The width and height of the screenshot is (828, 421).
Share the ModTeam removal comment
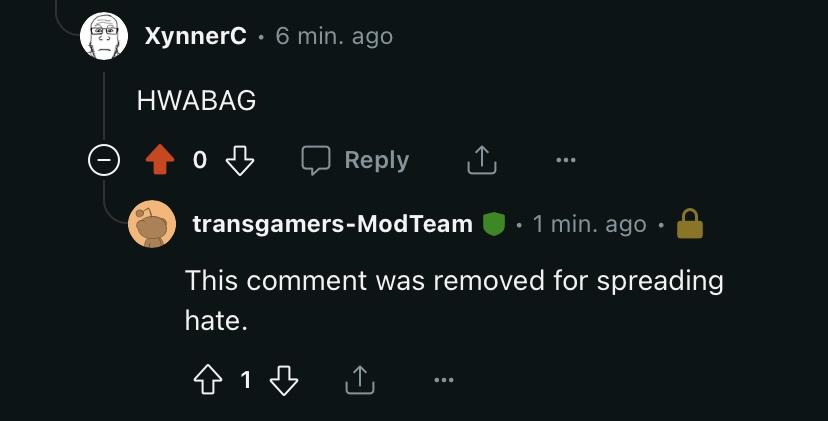[x=360, y=380]
